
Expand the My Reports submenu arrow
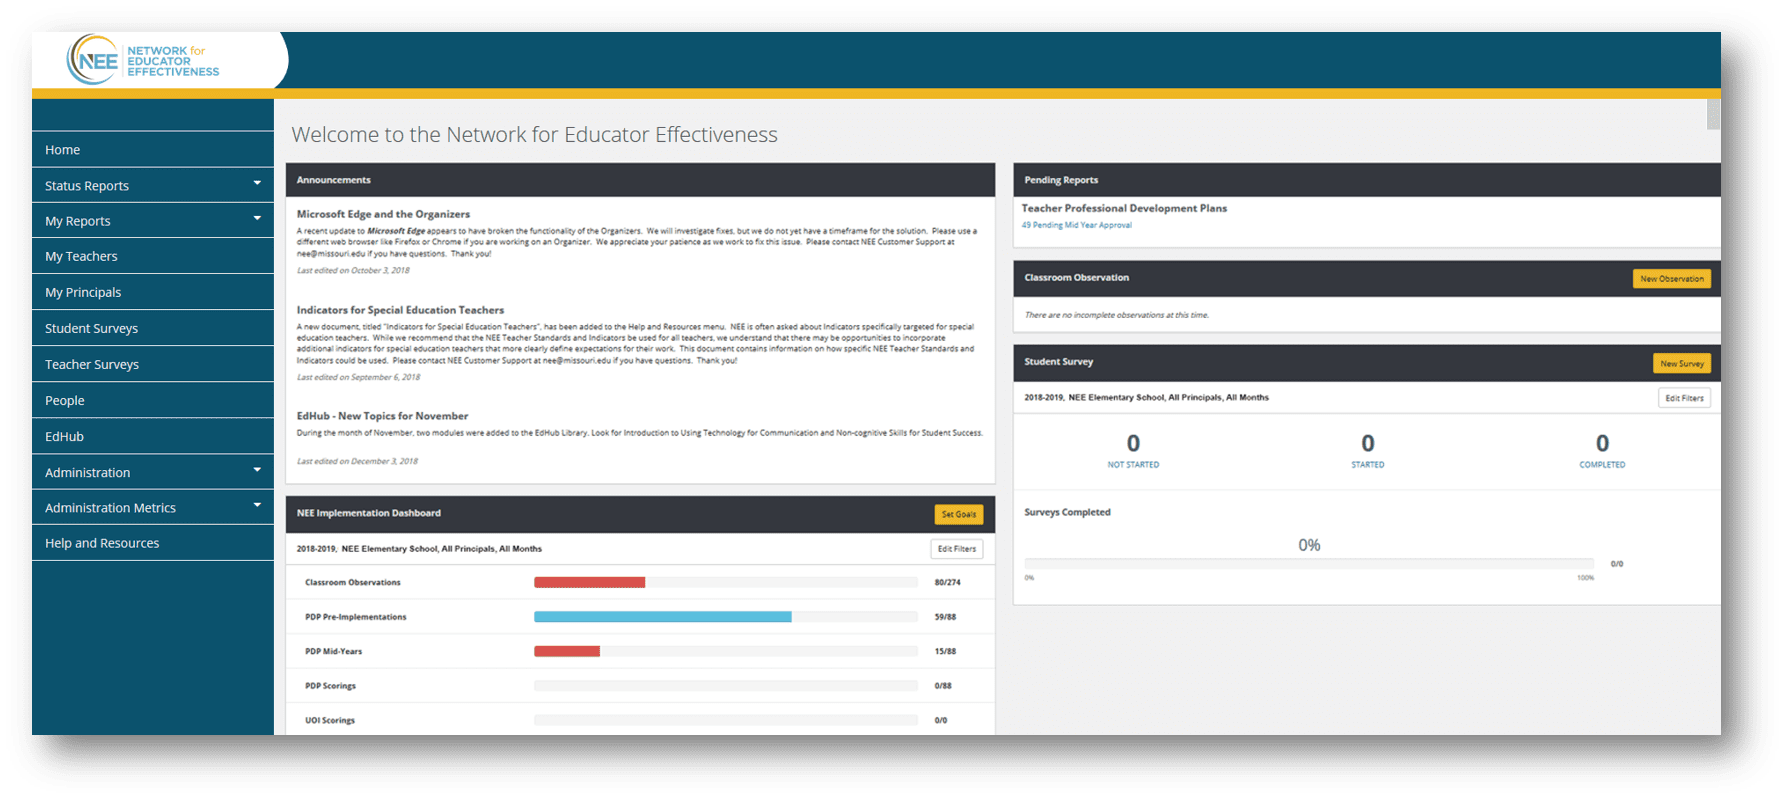(x=257, y=219)
